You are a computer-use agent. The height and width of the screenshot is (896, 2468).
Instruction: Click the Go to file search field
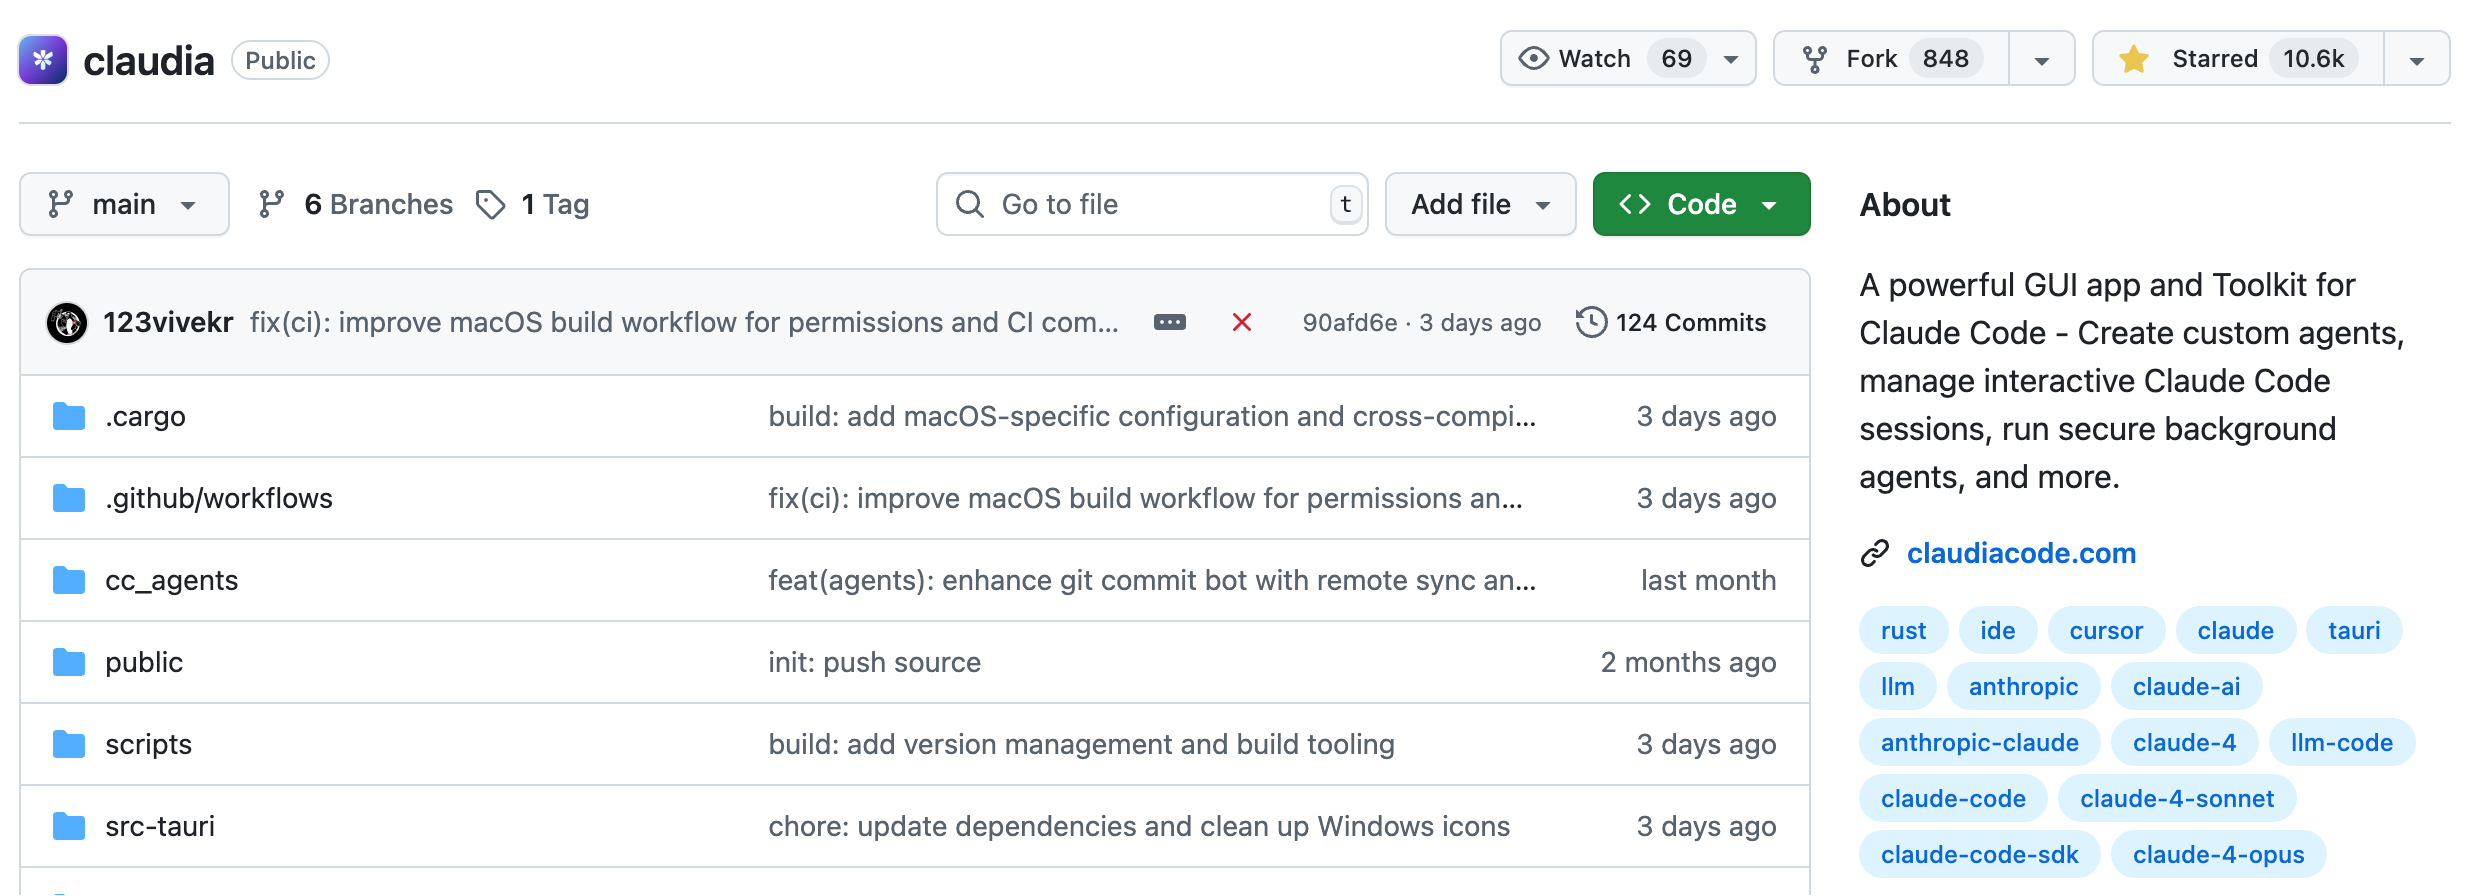click(x=1152, y=204)
